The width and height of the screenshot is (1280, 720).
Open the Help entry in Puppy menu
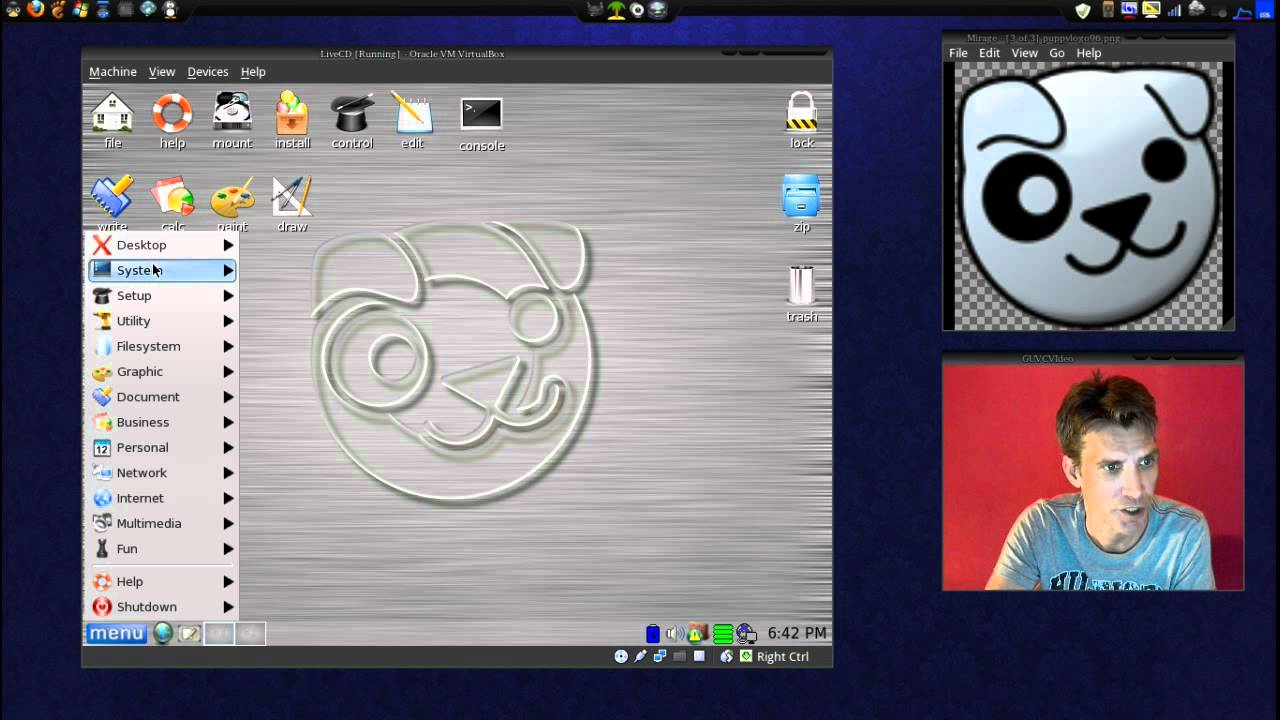[x=162, y=581]
